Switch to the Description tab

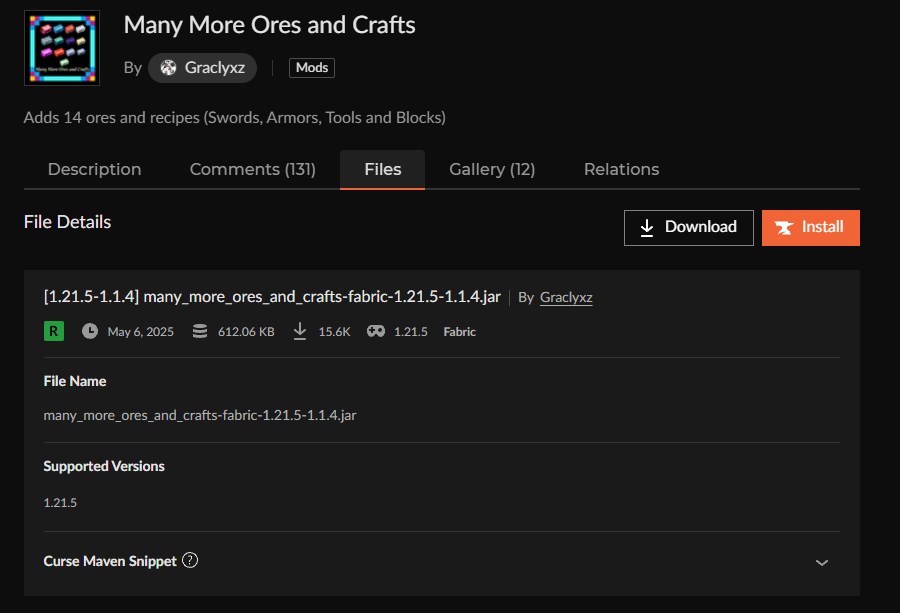94,169
